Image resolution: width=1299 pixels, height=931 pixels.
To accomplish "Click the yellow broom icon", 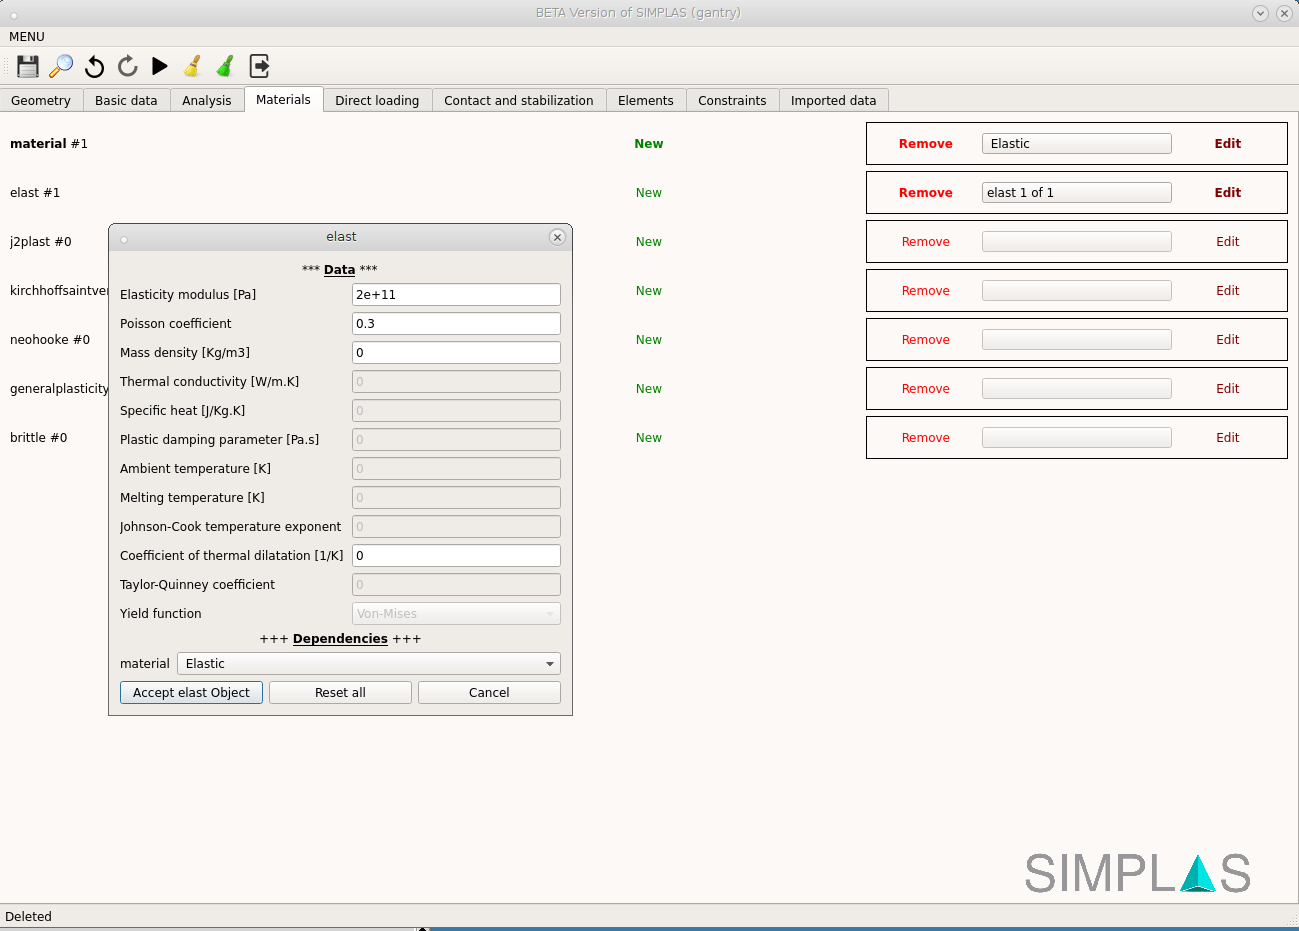I will tap(193, 66).
